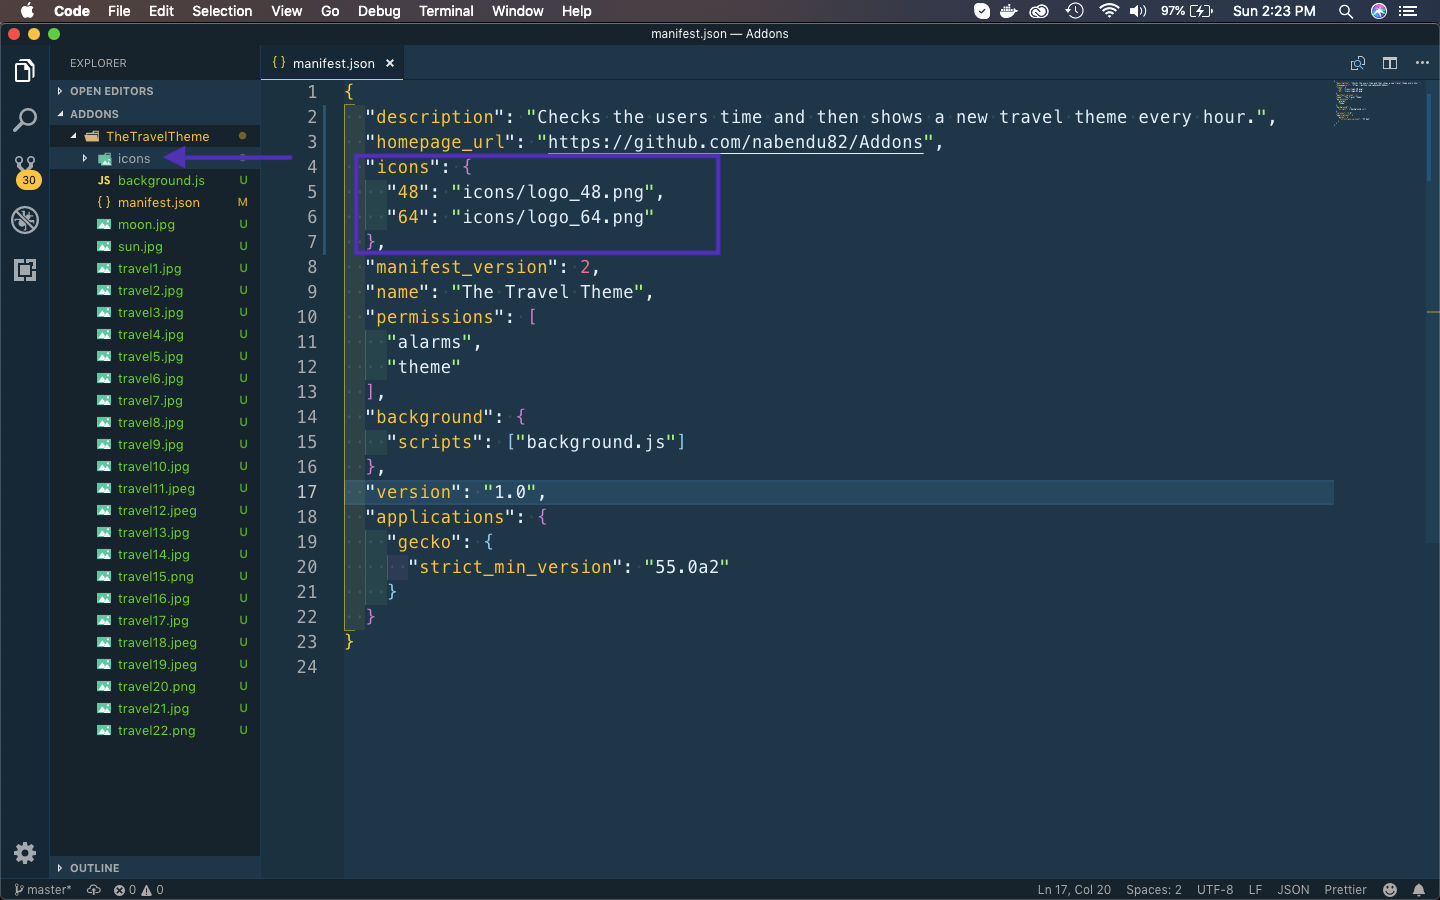Follow the github.com/nabendu82/Addons link

(735, 142)
